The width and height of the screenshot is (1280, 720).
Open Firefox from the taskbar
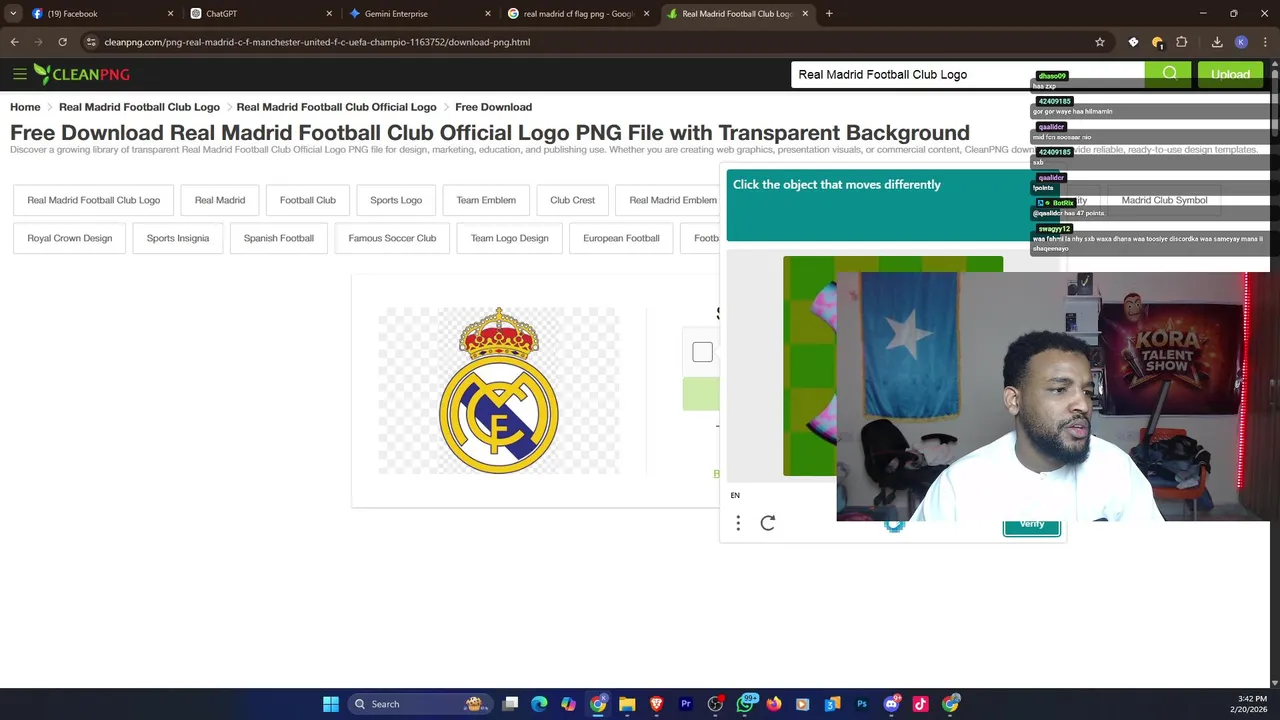774,704
